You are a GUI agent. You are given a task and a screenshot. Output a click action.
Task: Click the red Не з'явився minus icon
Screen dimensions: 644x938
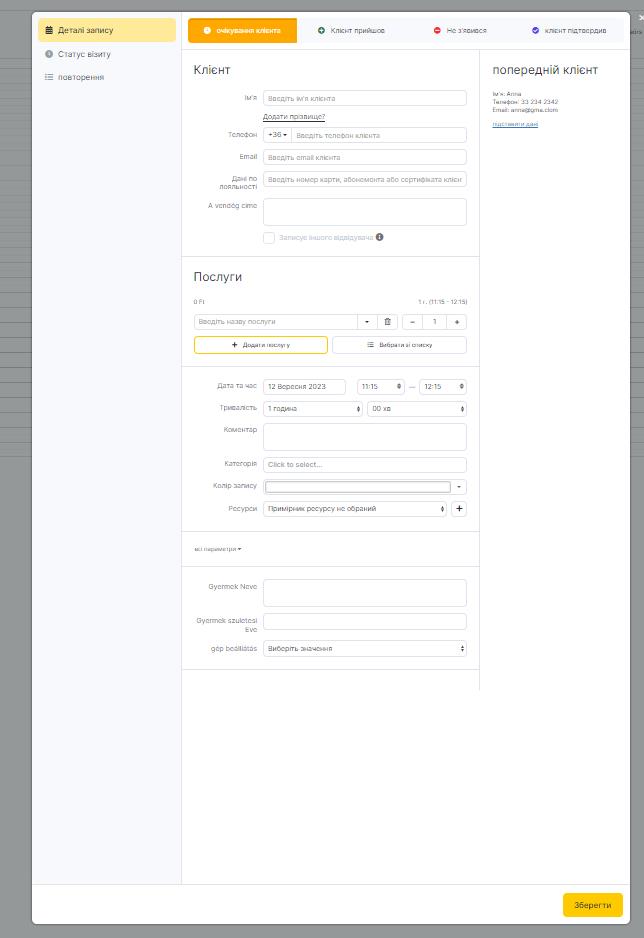click(437, 31)
